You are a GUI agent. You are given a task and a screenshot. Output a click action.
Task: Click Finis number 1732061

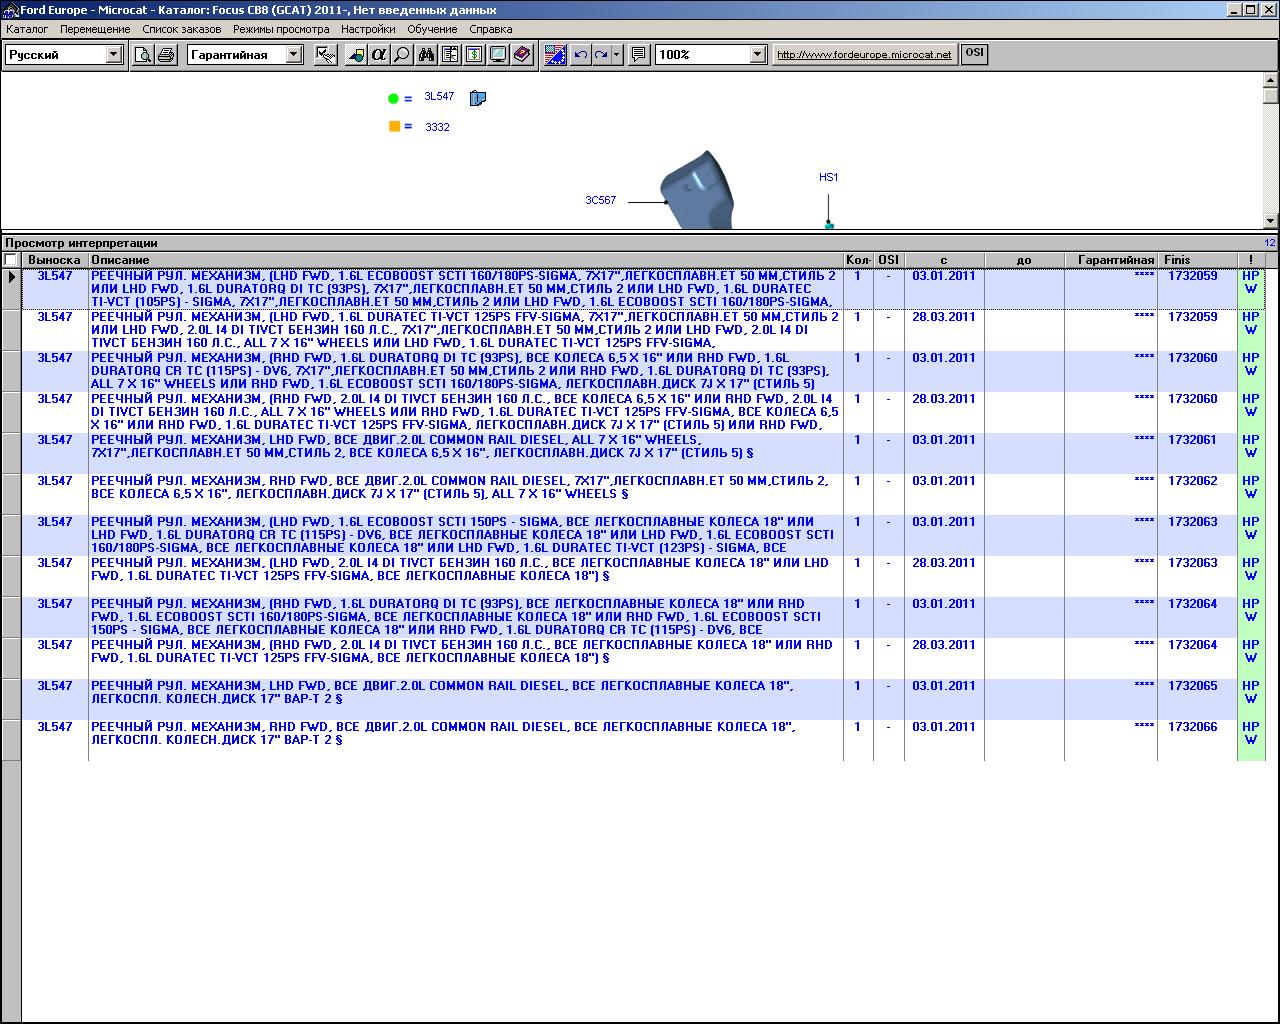tap(1192, 440)
